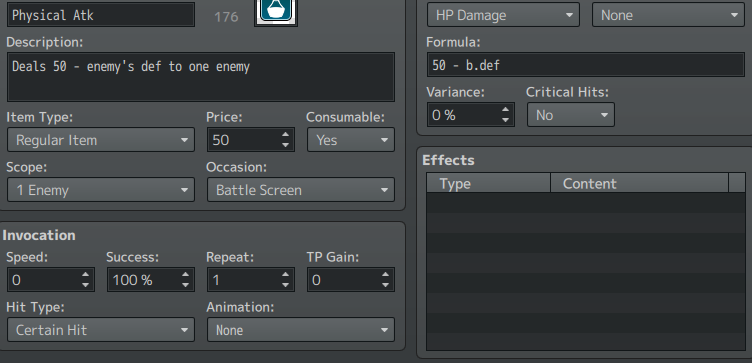
Task: Increase TP Gain with up arrow
Action: click(386, 275)
